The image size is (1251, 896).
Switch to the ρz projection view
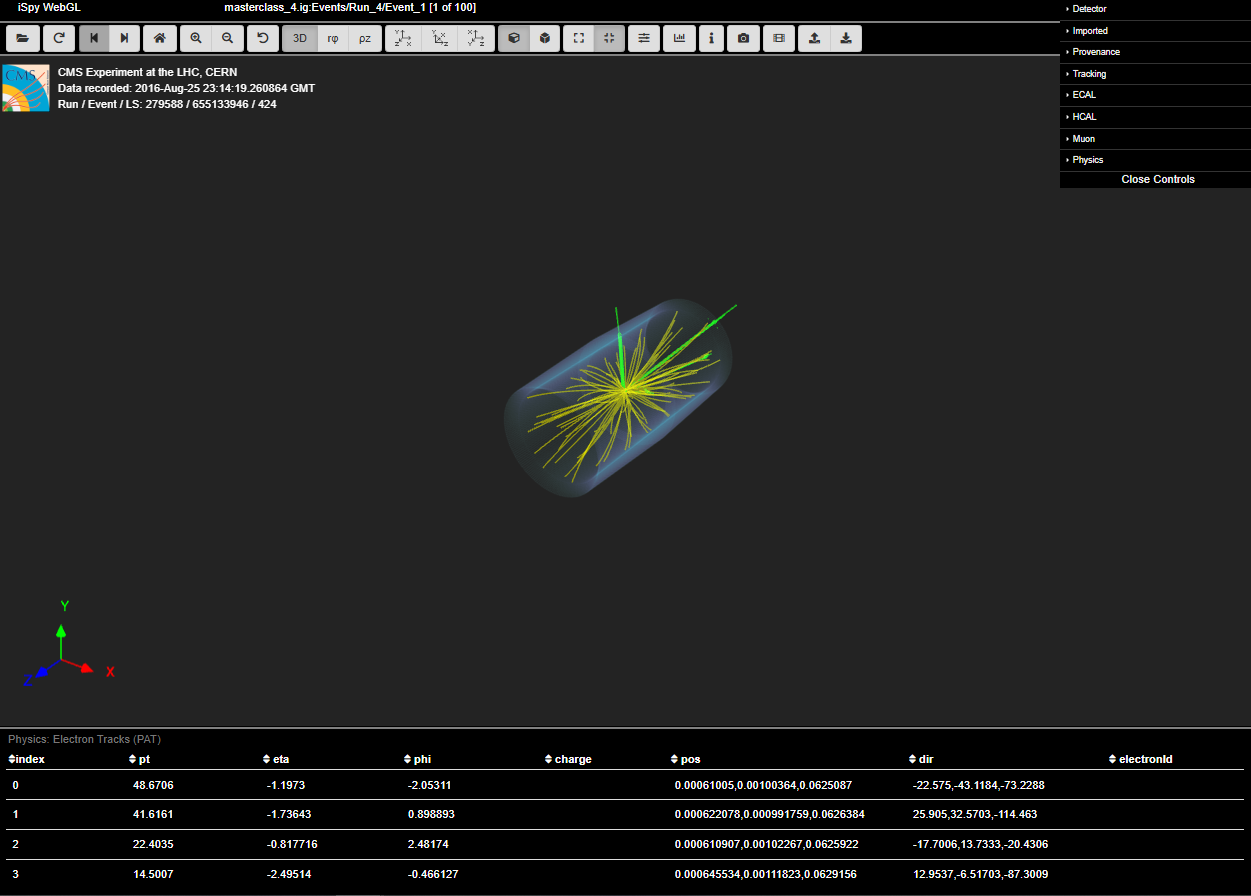[365, 38]
